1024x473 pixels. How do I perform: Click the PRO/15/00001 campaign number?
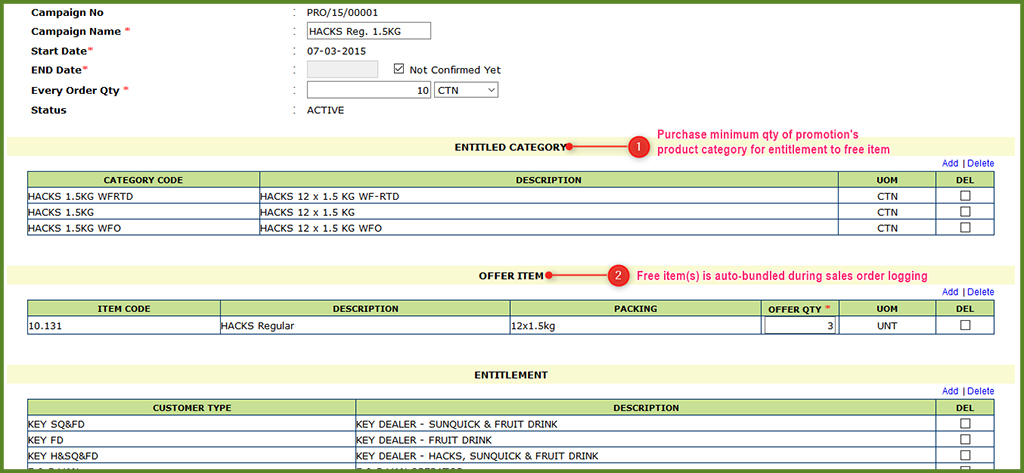342,12
